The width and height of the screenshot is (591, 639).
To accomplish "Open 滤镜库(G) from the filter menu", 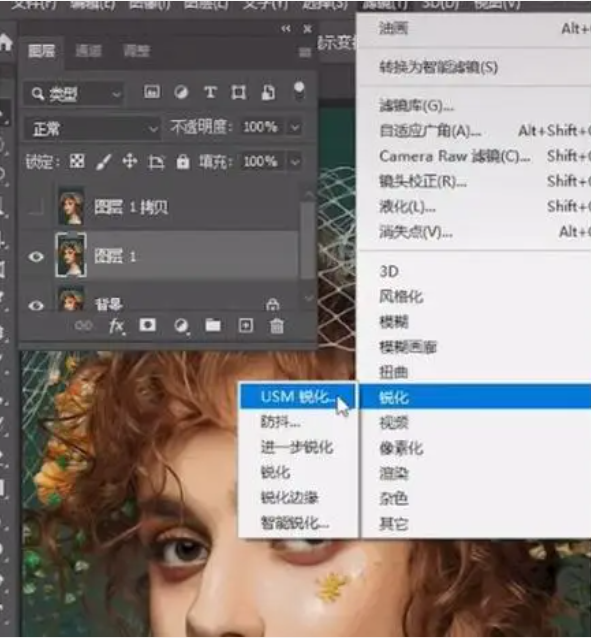I will (x=476, y=106).
